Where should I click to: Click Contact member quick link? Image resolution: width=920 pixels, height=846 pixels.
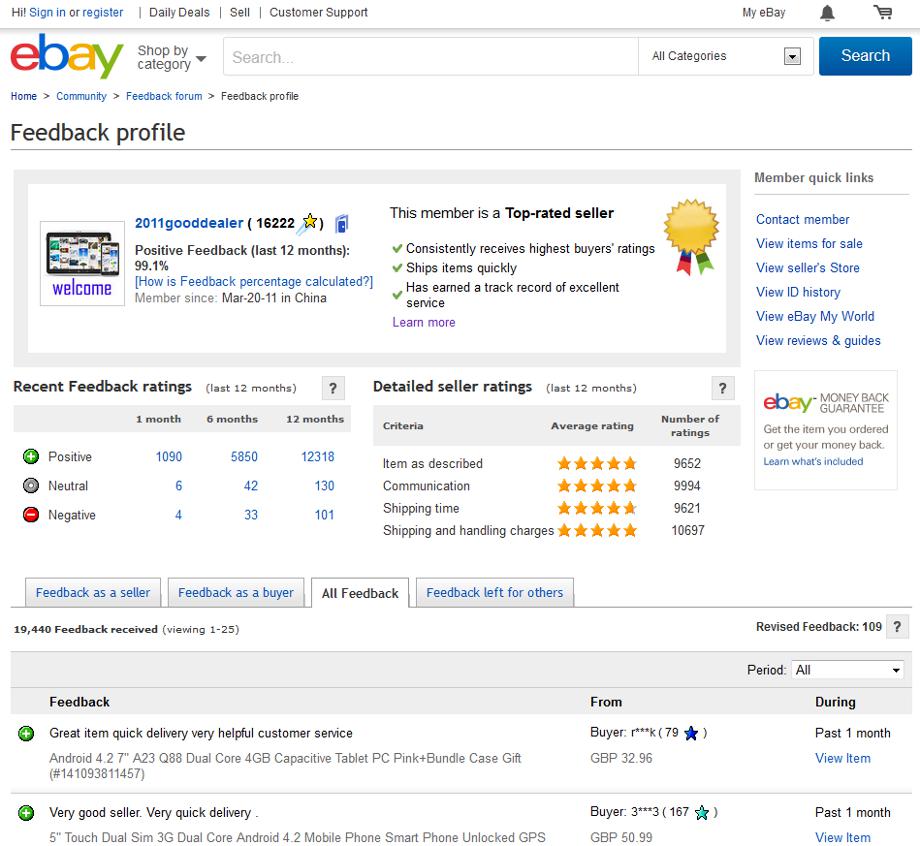click(802, 219)
